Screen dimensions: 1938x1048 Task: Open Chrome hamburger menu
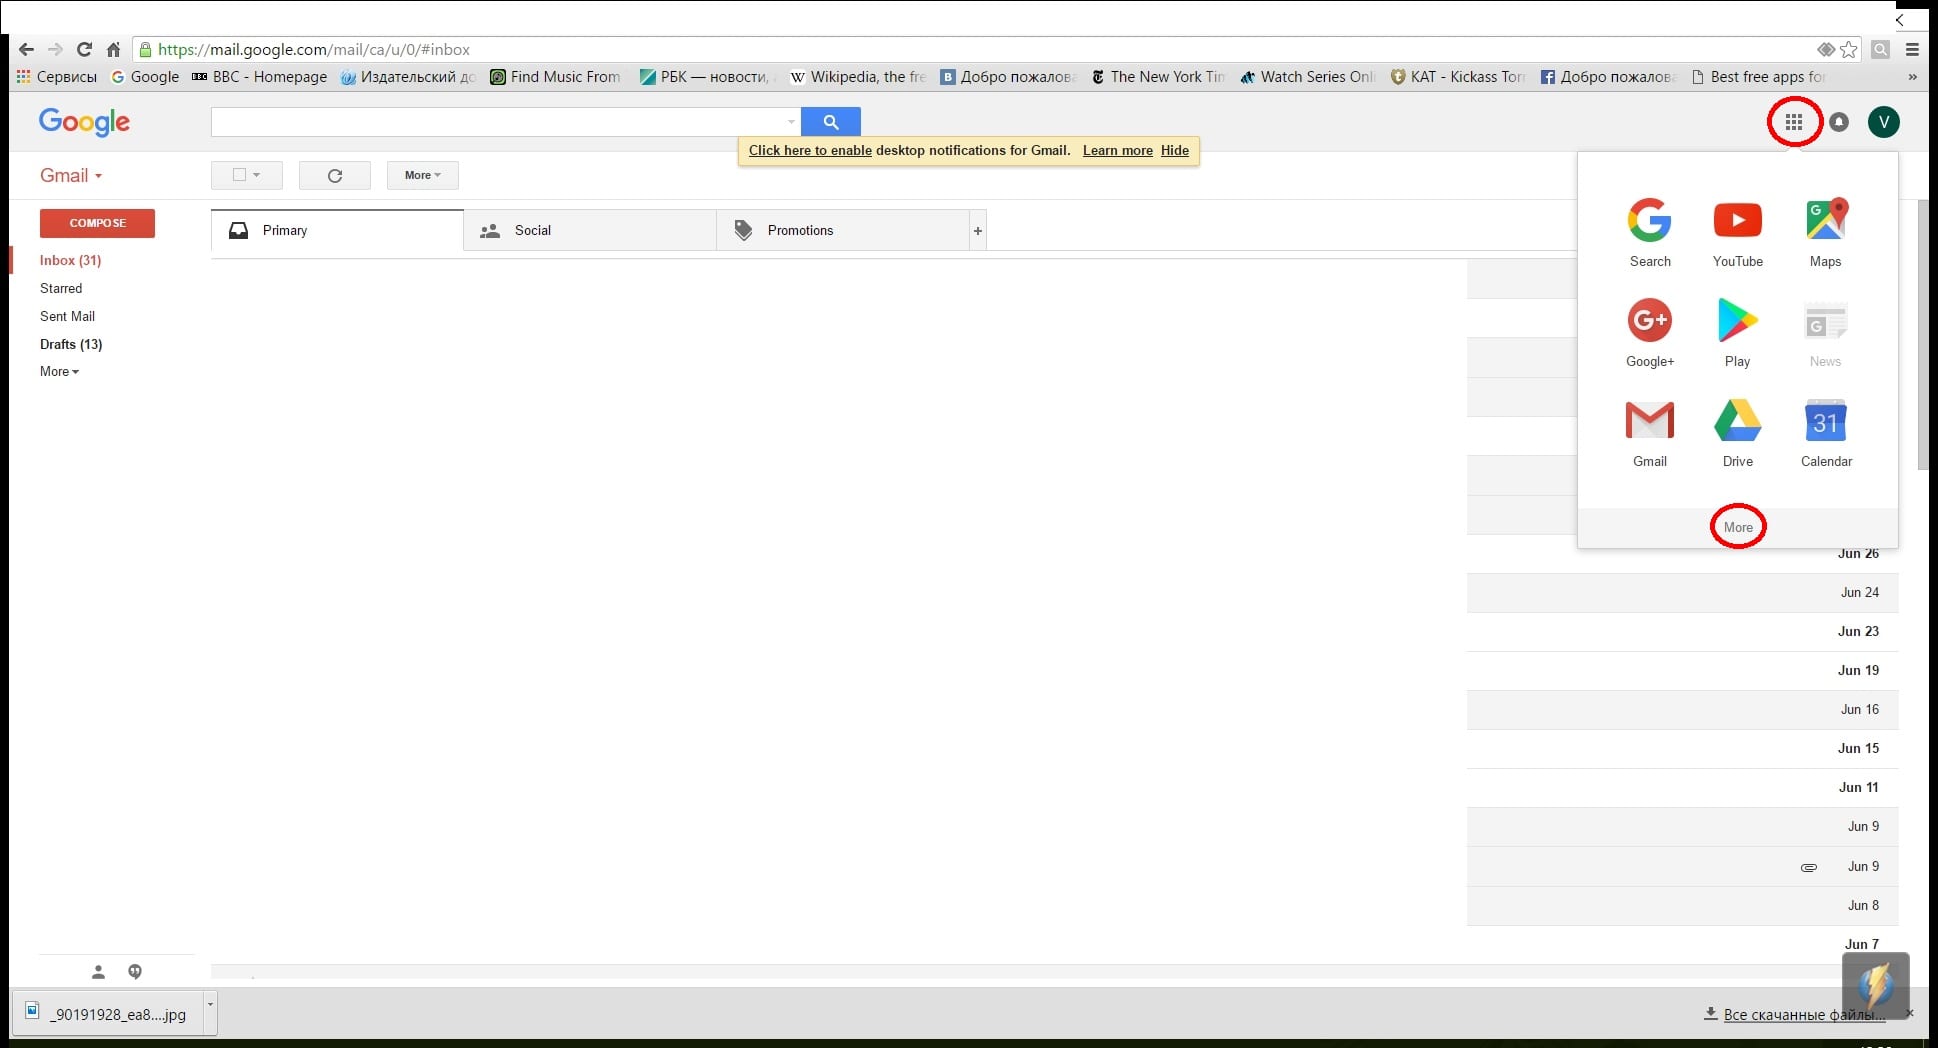pyautogui.click(x=1912, y=49)
